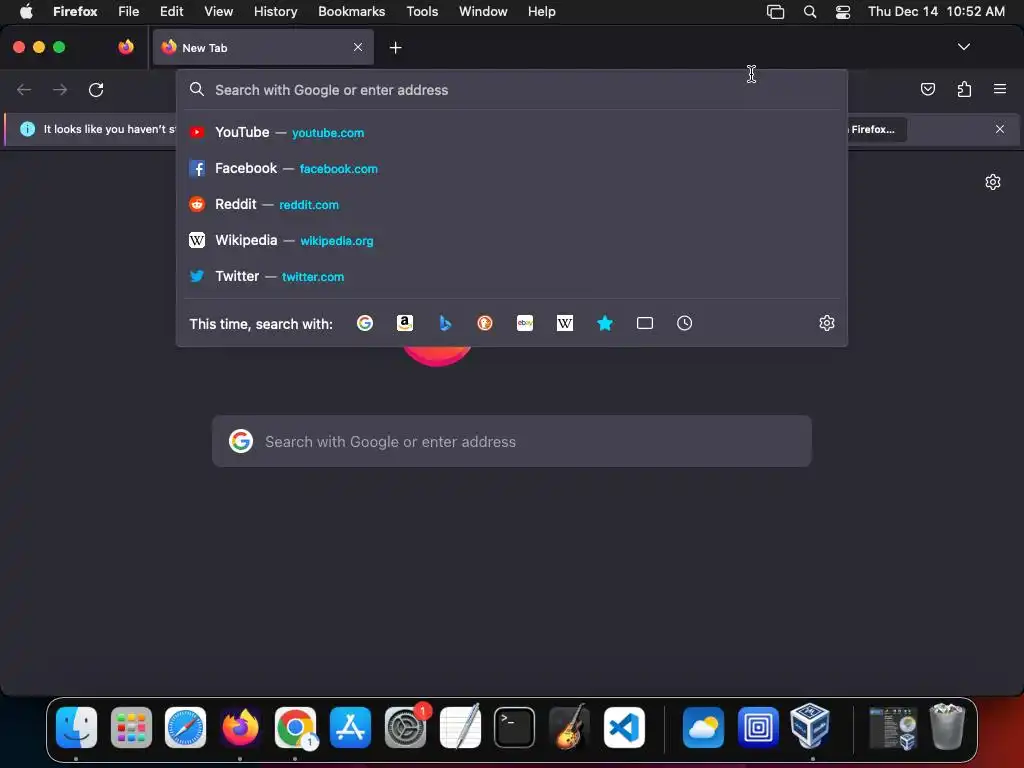Dismiss the notification bar with X
This screenshot has width=1024, height=768.
1000,129
